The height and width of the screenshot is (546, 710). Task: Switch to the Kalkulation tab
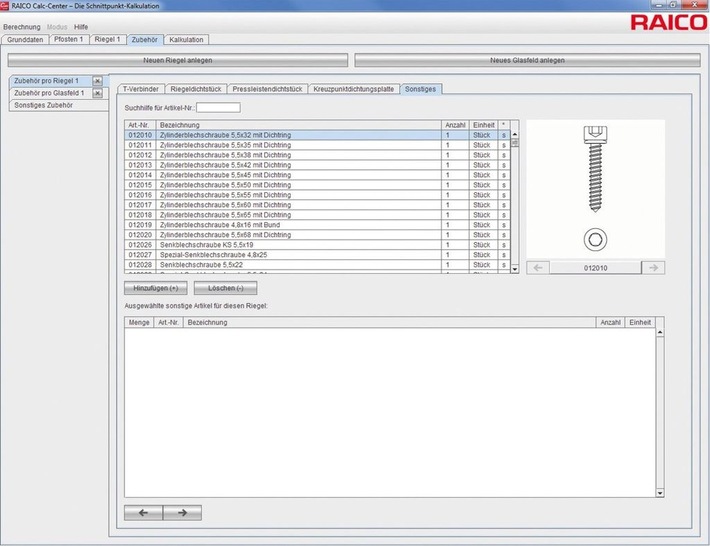[187, 40]
